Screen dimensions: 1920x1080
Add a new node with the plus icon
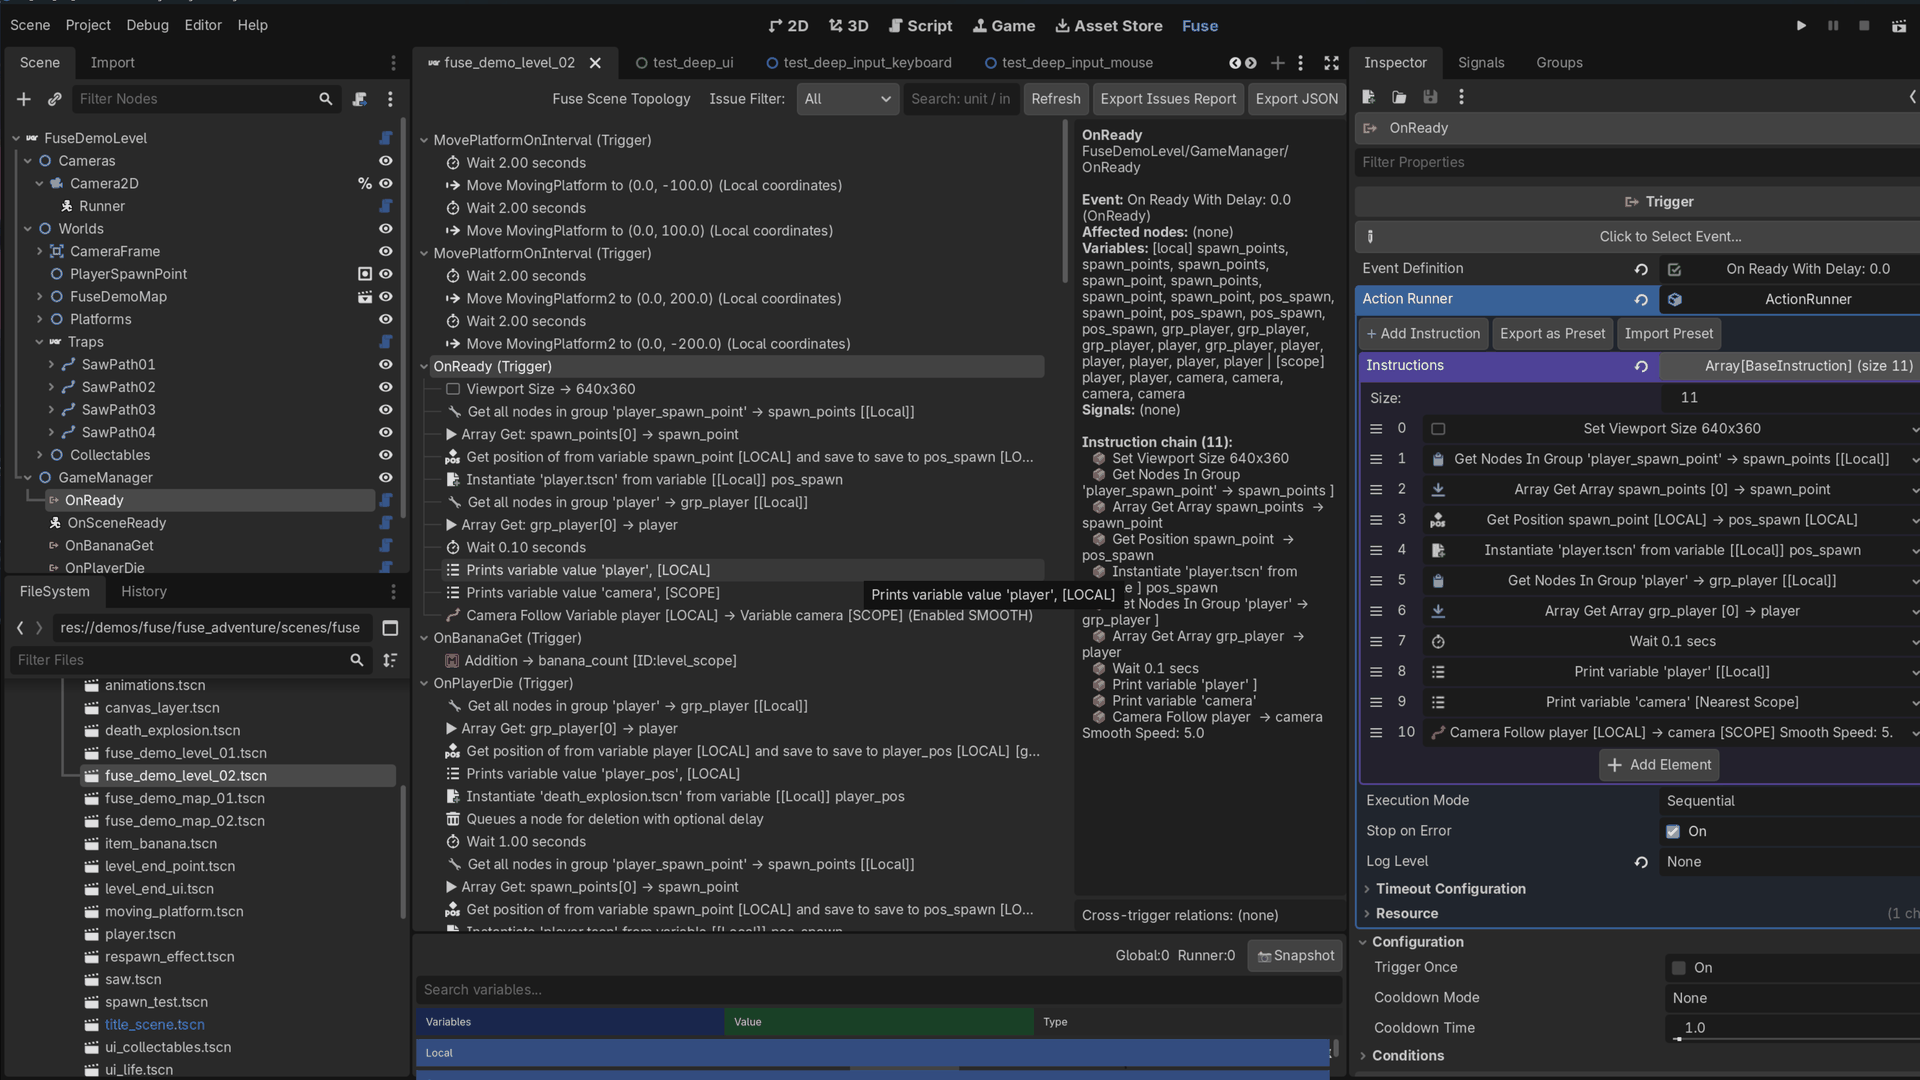pyautogui.click(x=24, y=99)
